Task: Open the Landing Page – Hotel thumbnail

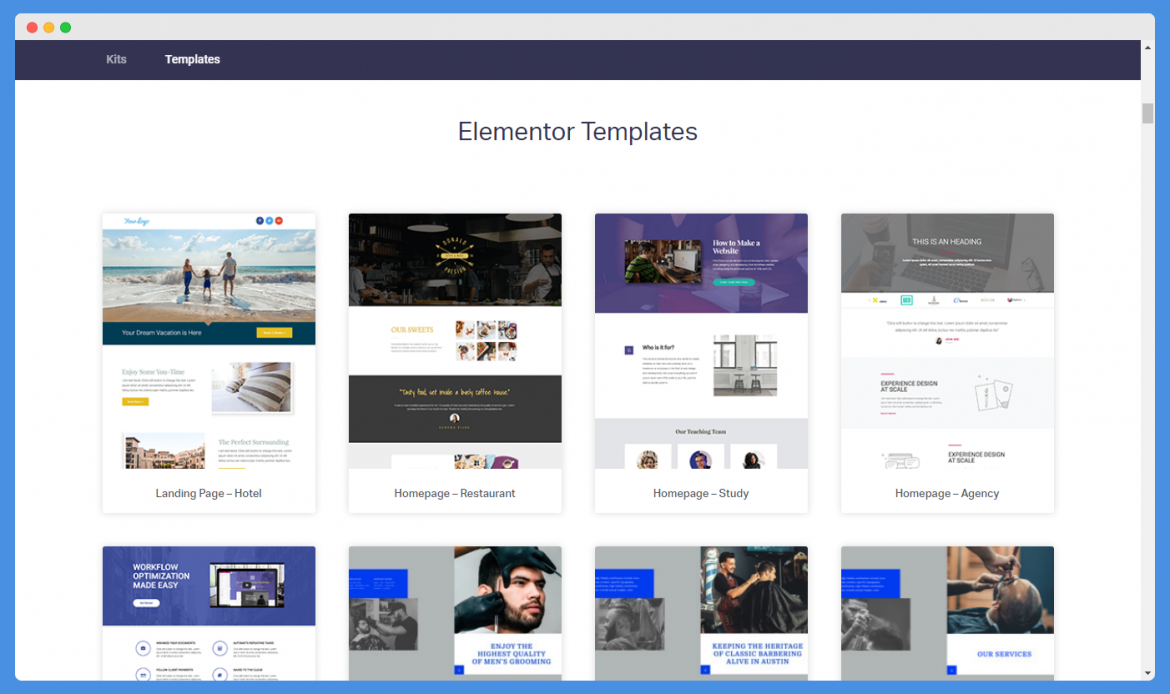Action: coord(209,341)
